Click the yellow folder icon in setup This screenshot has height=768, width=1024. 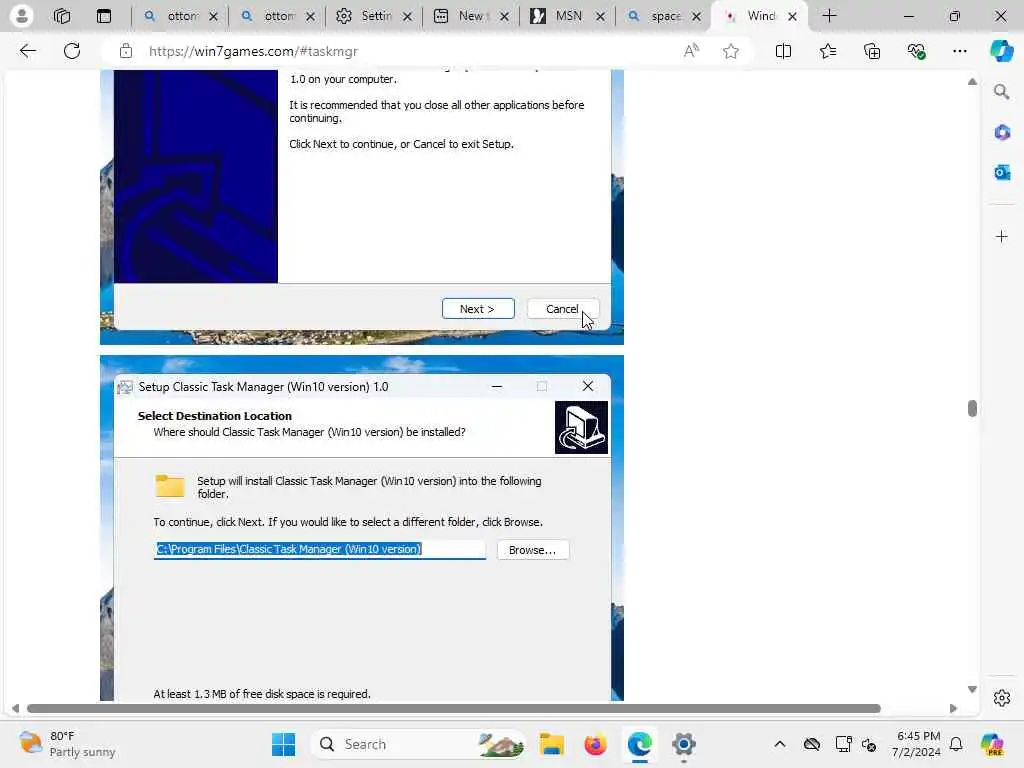click(x=170, y=486)
